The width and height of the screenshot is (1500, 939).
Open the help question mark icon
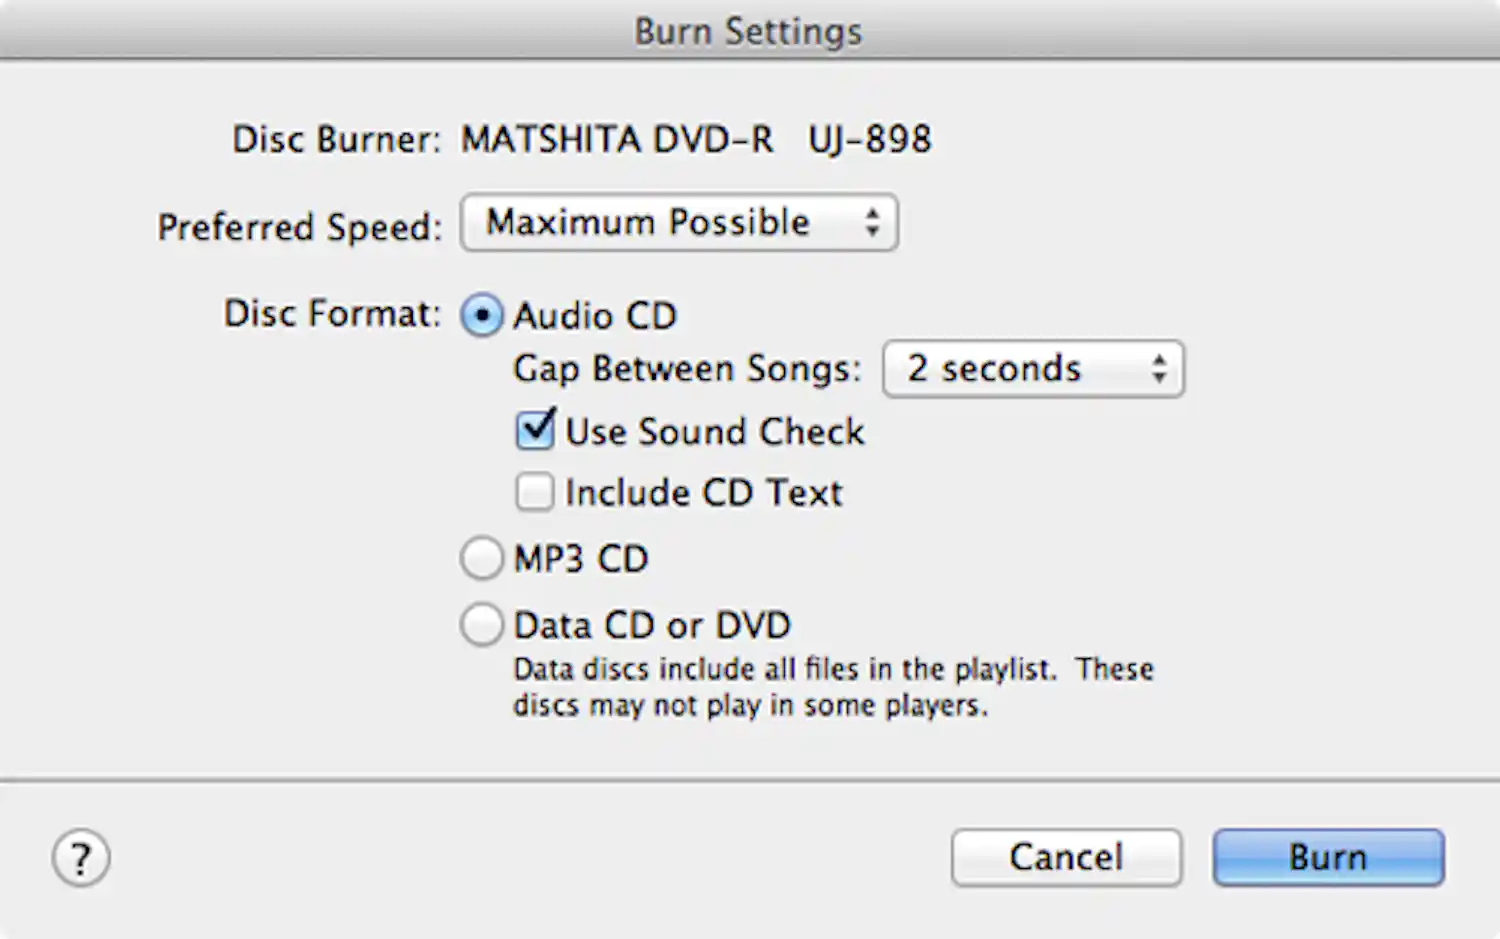click(80, 857)
